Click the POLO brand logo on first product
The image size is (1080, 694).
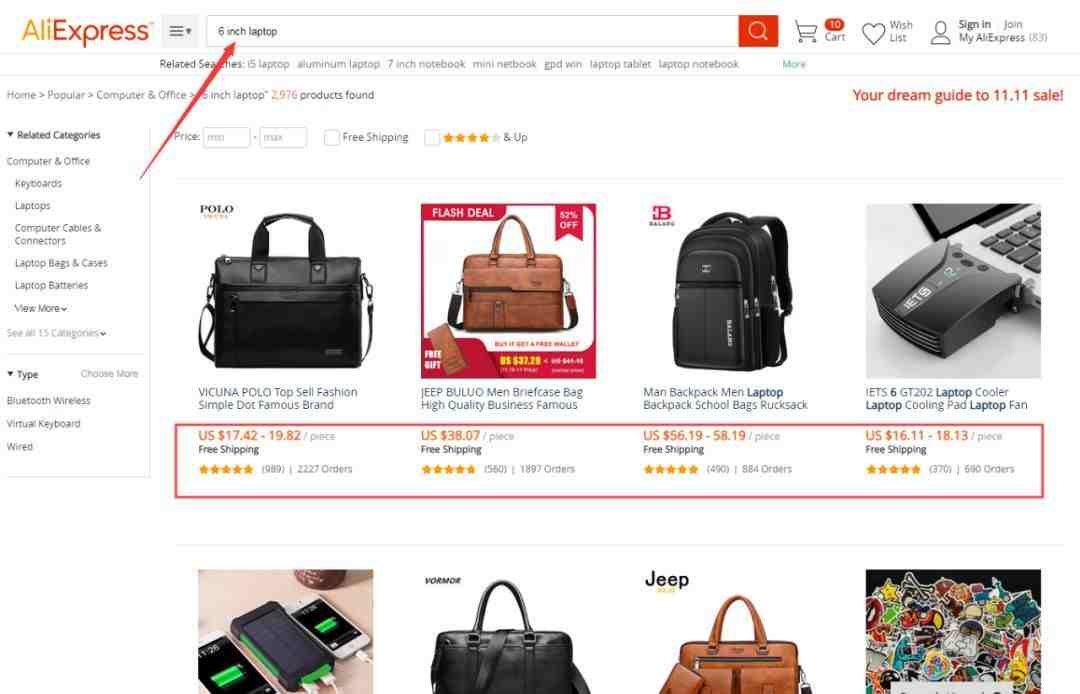click(216, 210)
